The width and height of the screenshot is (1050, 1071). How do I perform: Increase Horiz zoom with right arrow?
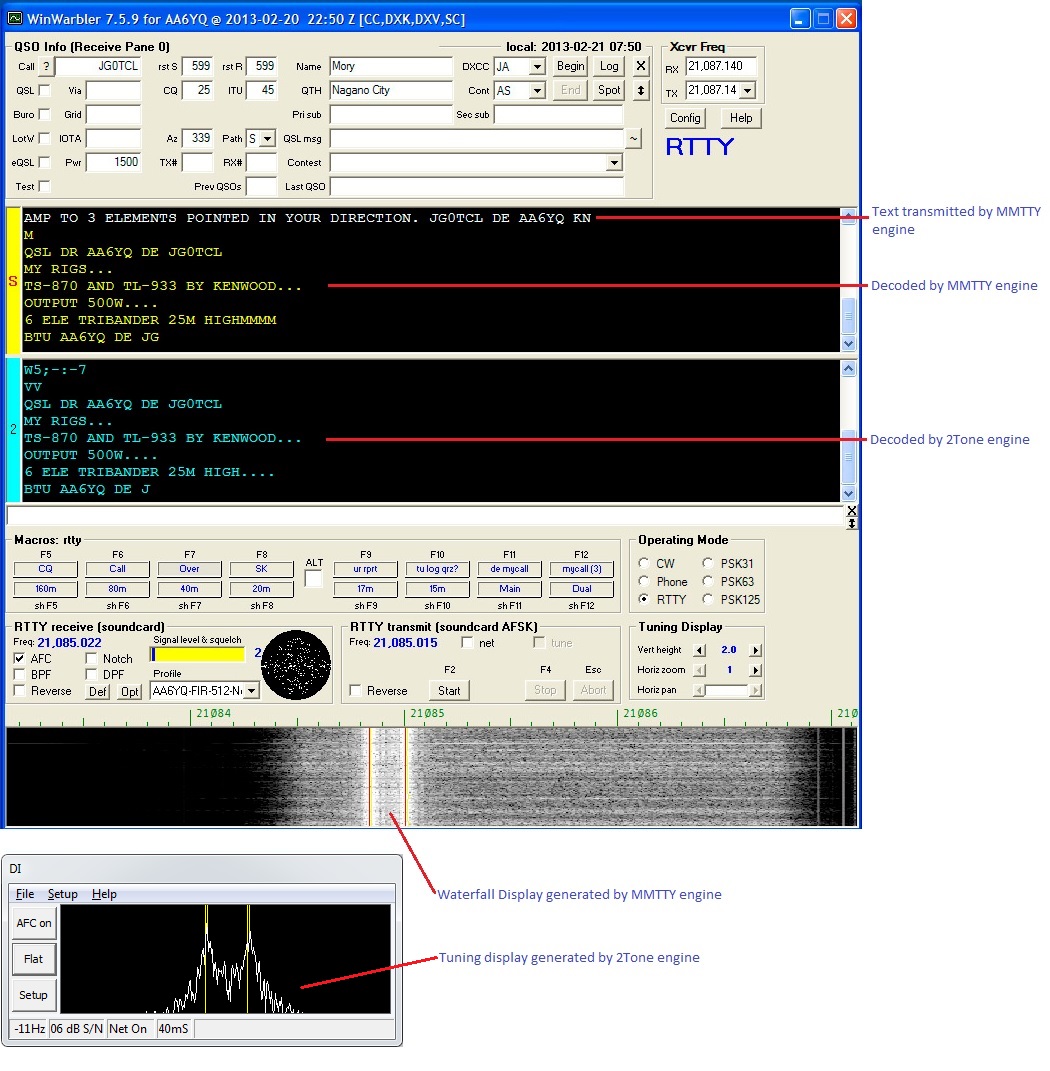(755, 670)
